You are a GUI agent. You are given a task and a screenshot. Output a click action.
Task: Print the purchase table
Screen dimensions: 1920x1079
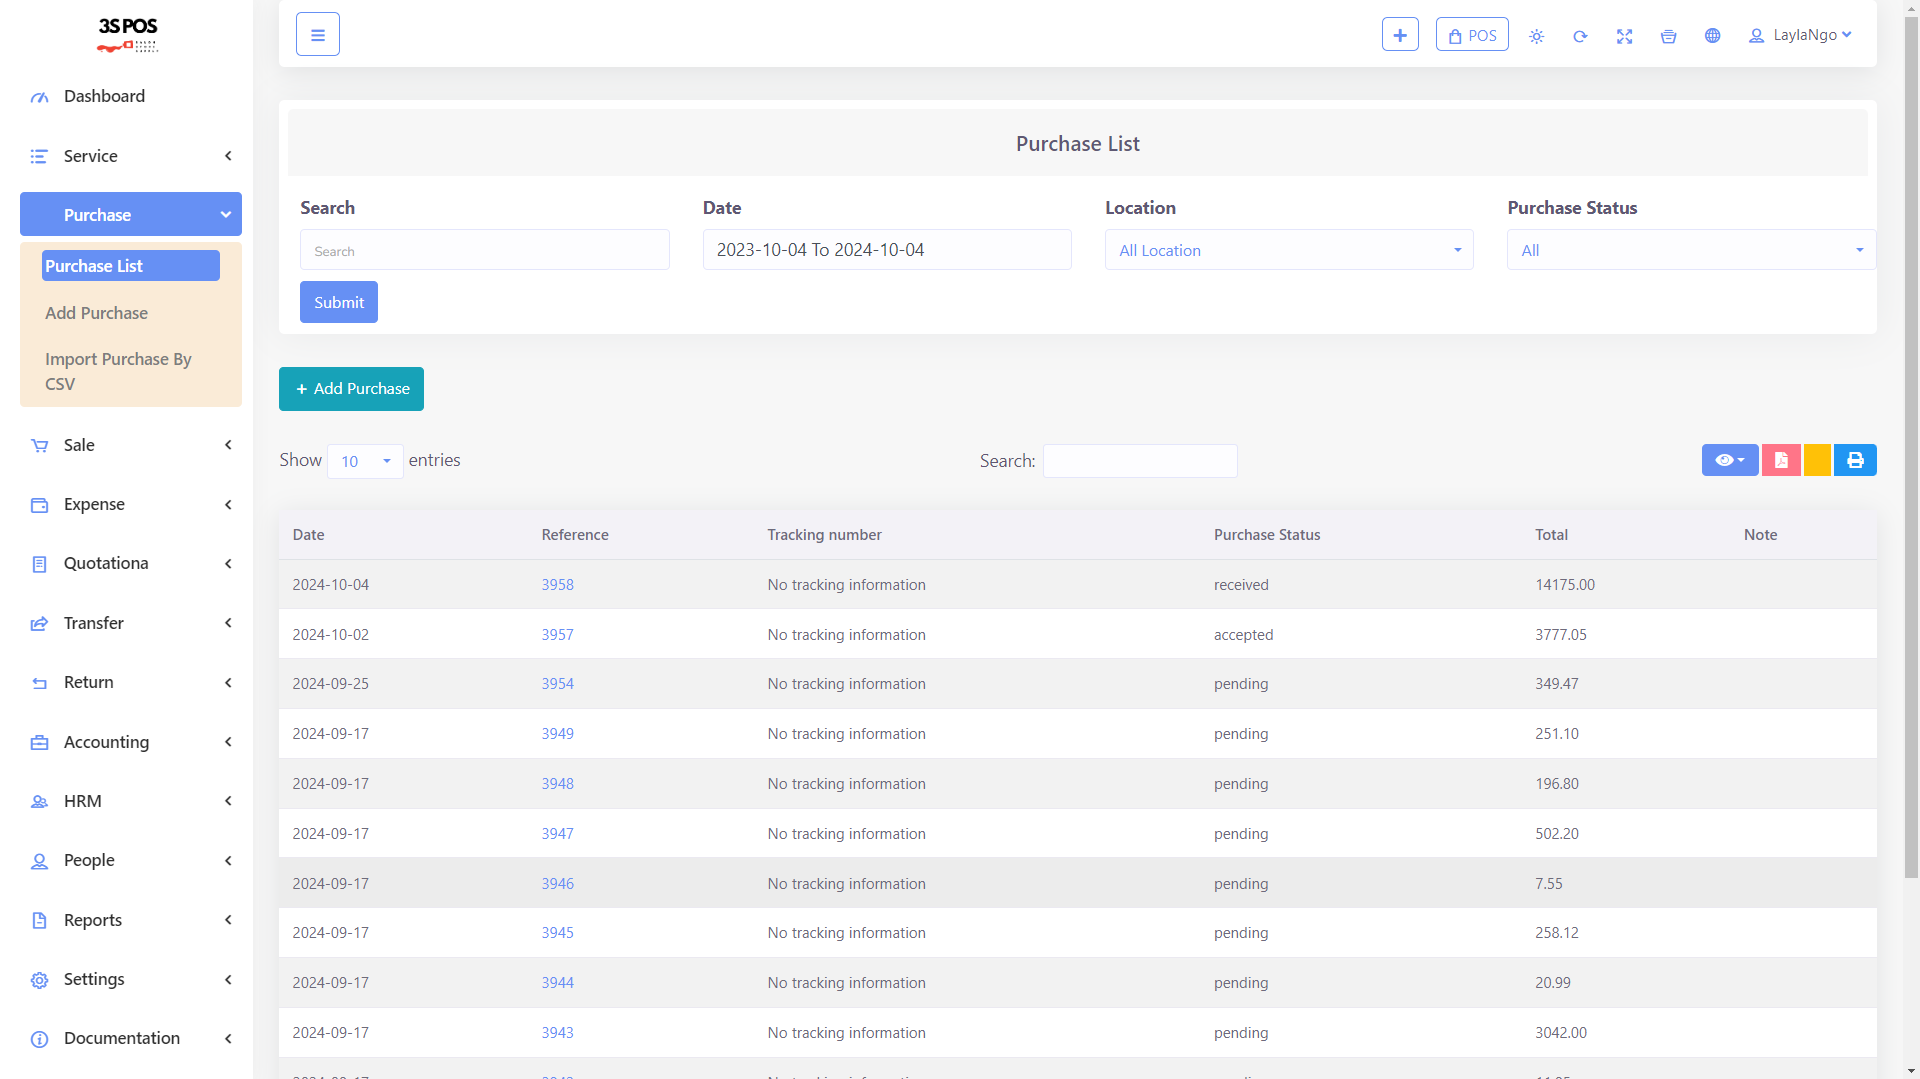pyautogui.click(x=1855, y=460)
